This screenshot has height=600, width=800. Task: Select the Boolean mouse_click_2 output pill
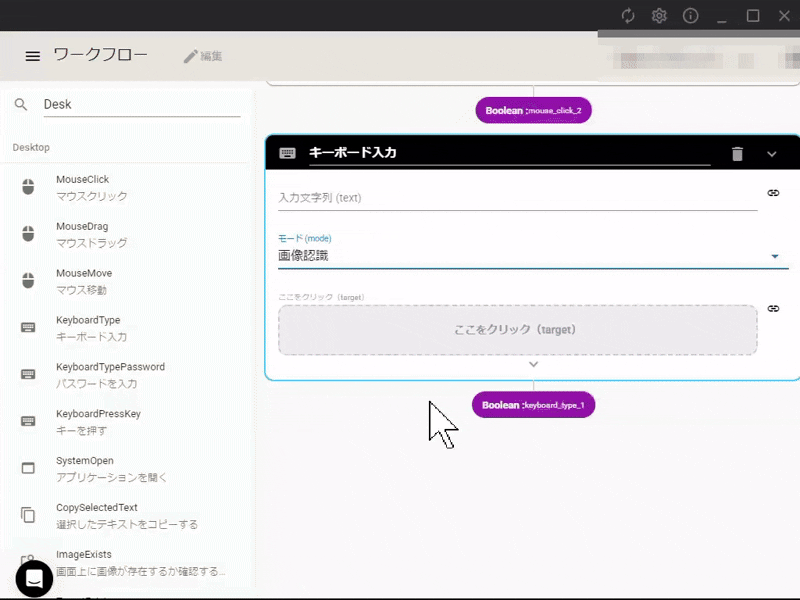coord(533,110)
